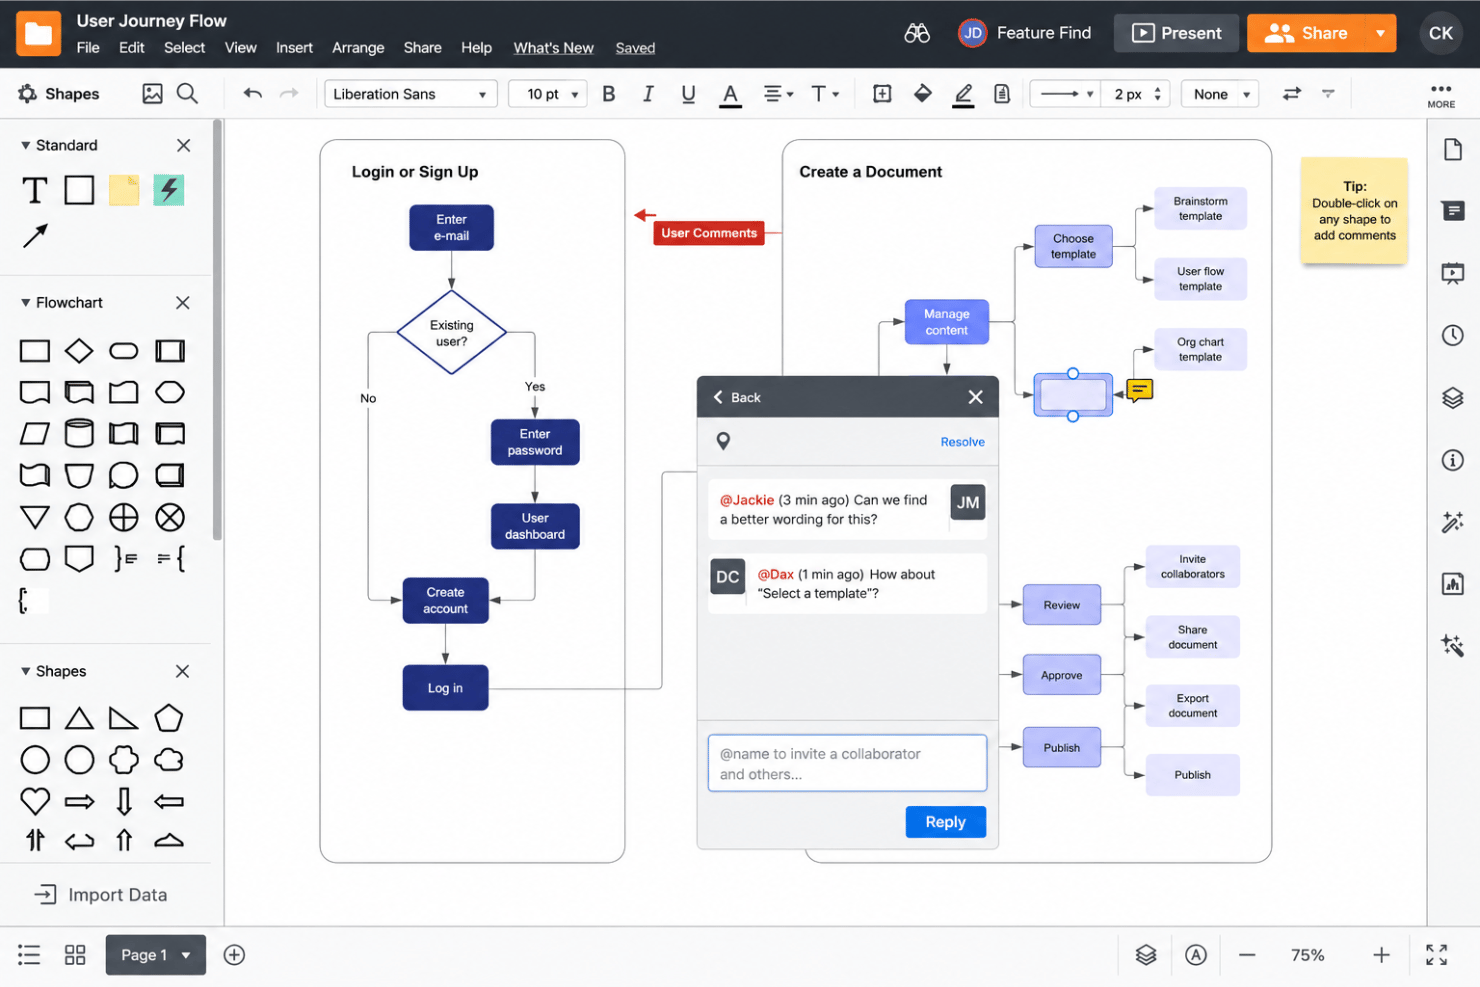1480x987 pixels.
Task: Open the arrow line style dropdown
Action: coord(1066,94)
